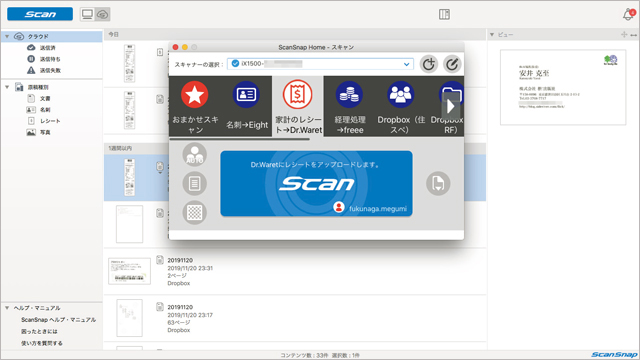Select 文書 document type in sidebar

(x=45, y=98)
